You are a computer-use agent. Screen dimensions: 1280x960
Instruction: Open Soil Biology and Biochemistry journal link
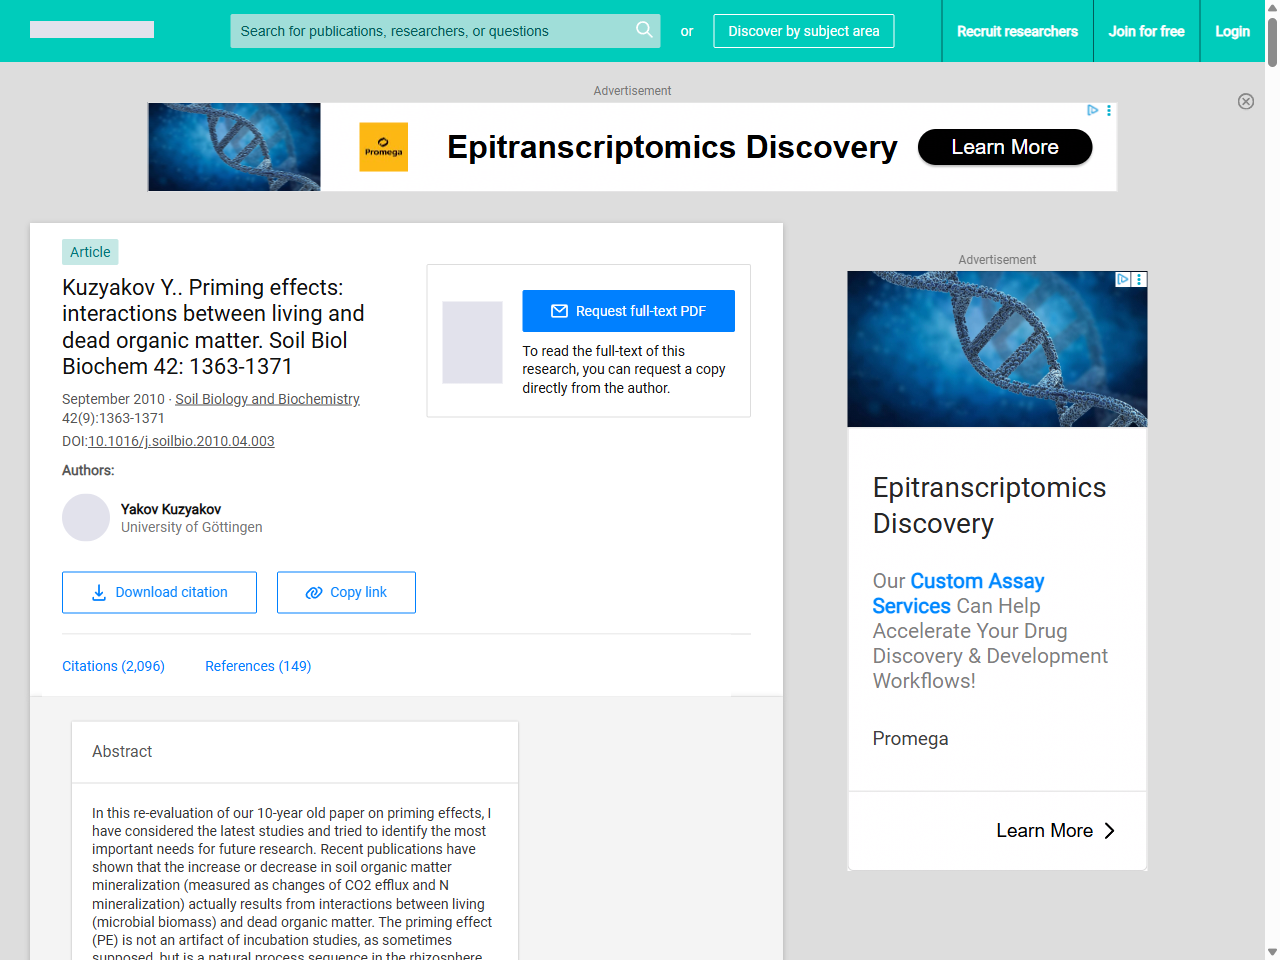click(267, 399)
